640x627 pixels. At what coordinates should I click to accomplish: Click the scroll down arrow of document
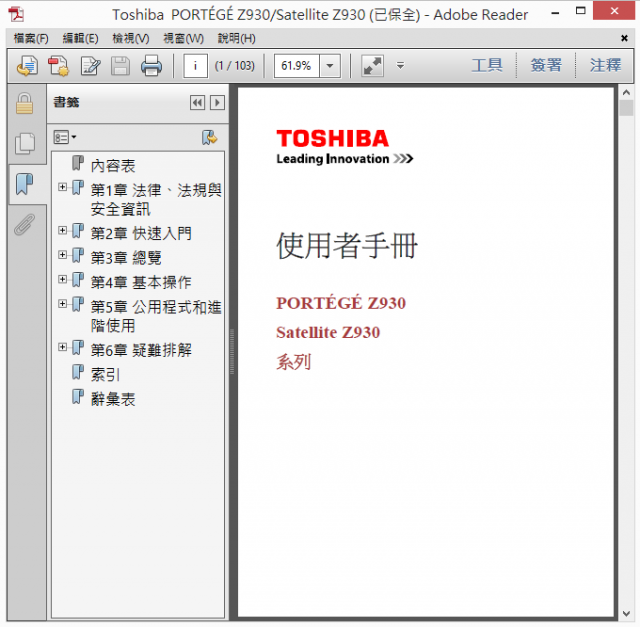tap(626, 614)
